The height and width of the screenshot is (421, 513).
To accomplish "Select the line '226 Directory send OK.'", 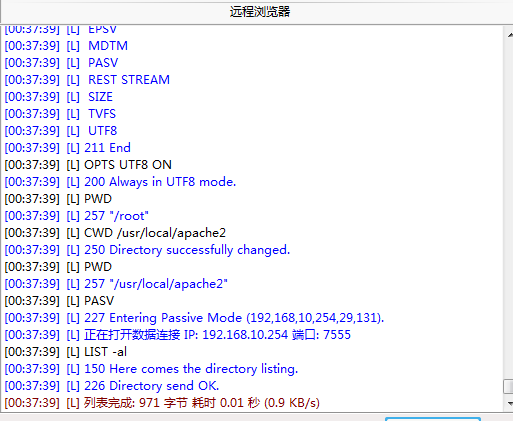I will point(112,386).
